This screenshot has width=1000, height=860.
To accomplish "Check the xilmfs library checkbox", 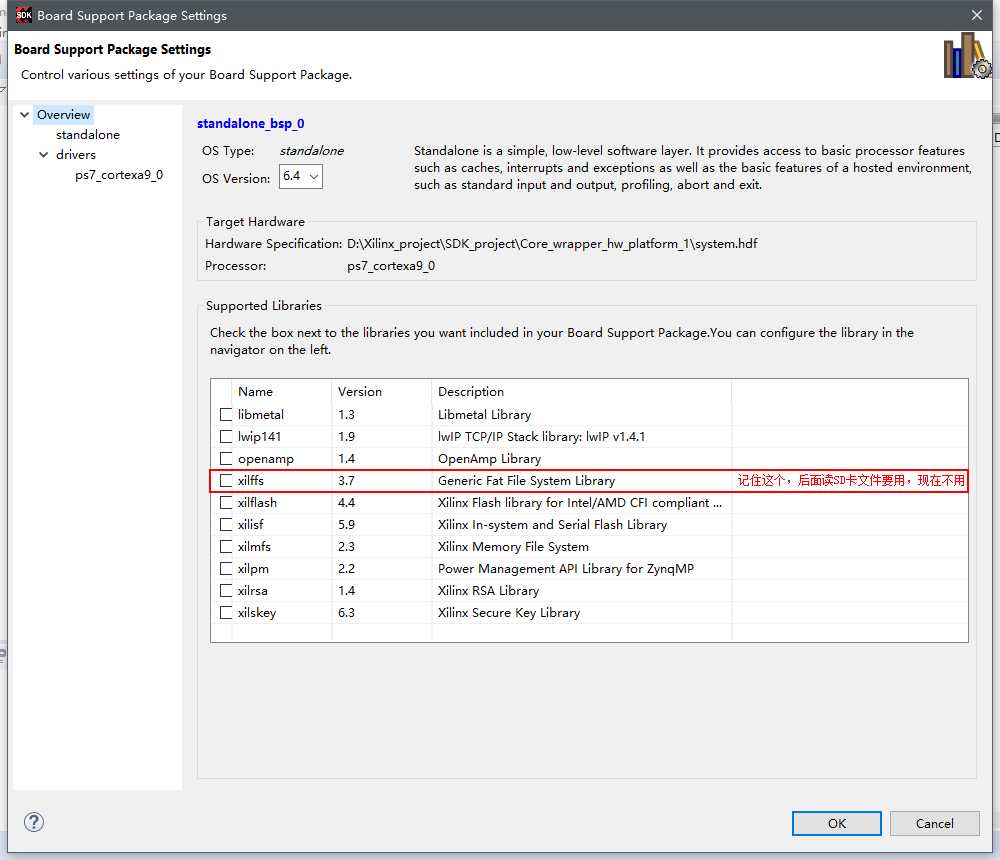I will (226, 547).
